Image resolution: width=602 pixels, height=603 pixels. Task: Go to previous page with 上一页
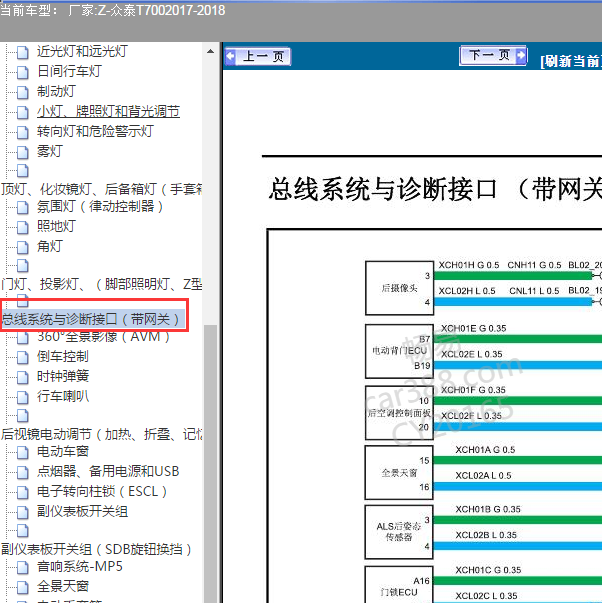point(258,57)
